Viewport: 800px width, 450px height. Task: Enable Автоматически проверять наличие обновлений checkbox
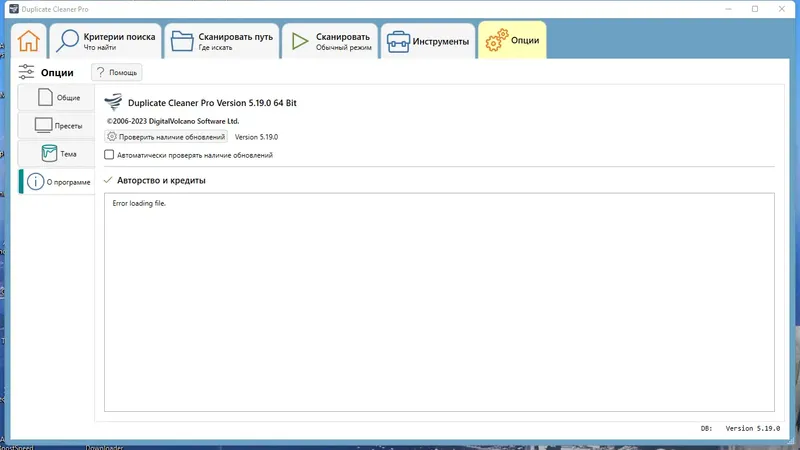pyautogui.click(x=109, y=155)
